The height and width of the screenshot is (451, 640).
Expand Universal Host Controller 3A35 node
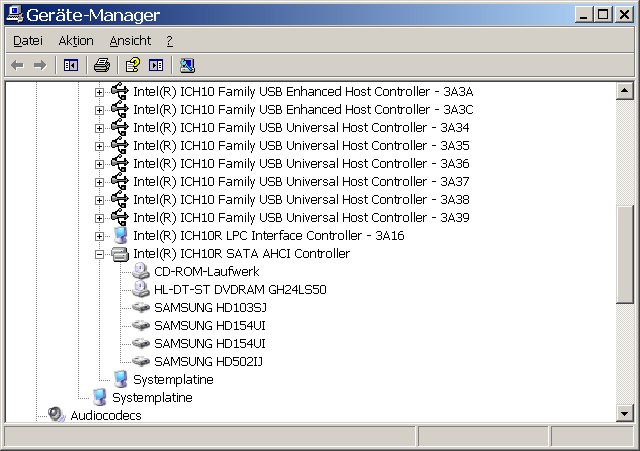(99, 146)
